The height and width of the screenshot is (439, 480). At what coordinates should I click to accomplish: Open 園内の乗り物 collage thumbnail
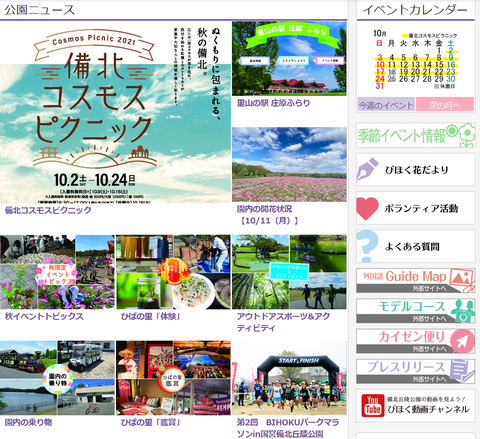pos(57,378)
